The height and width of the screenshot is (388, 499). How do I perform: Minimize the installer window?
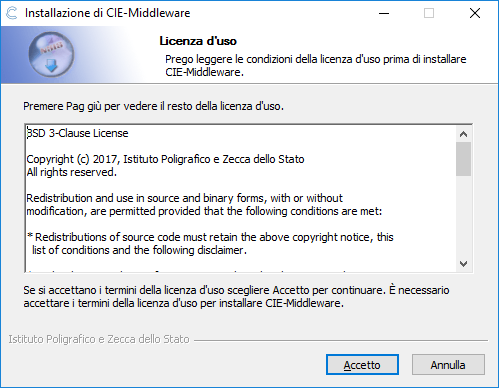coord(384,13)
